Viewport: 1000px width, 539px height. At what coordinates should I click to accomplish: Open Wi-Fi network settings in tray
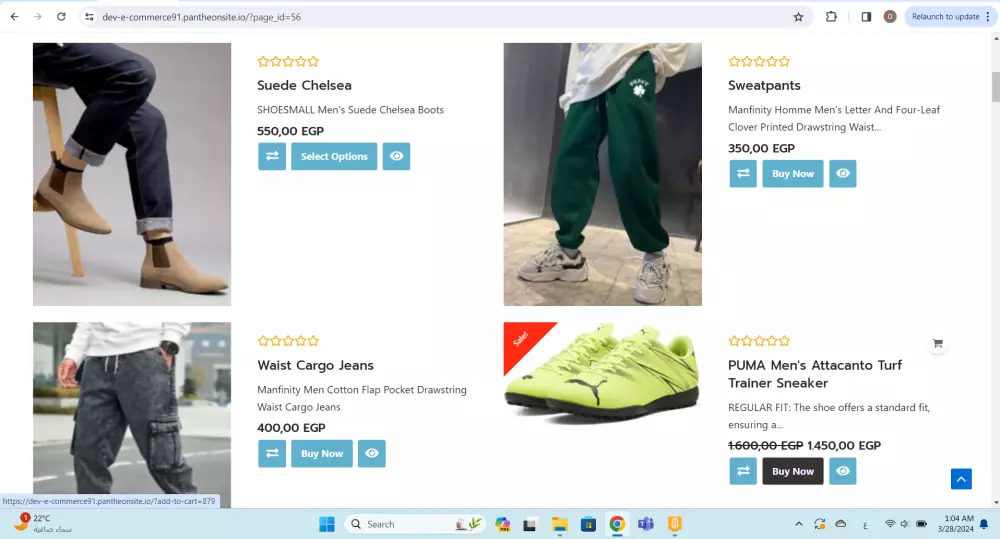click(890, 524)
